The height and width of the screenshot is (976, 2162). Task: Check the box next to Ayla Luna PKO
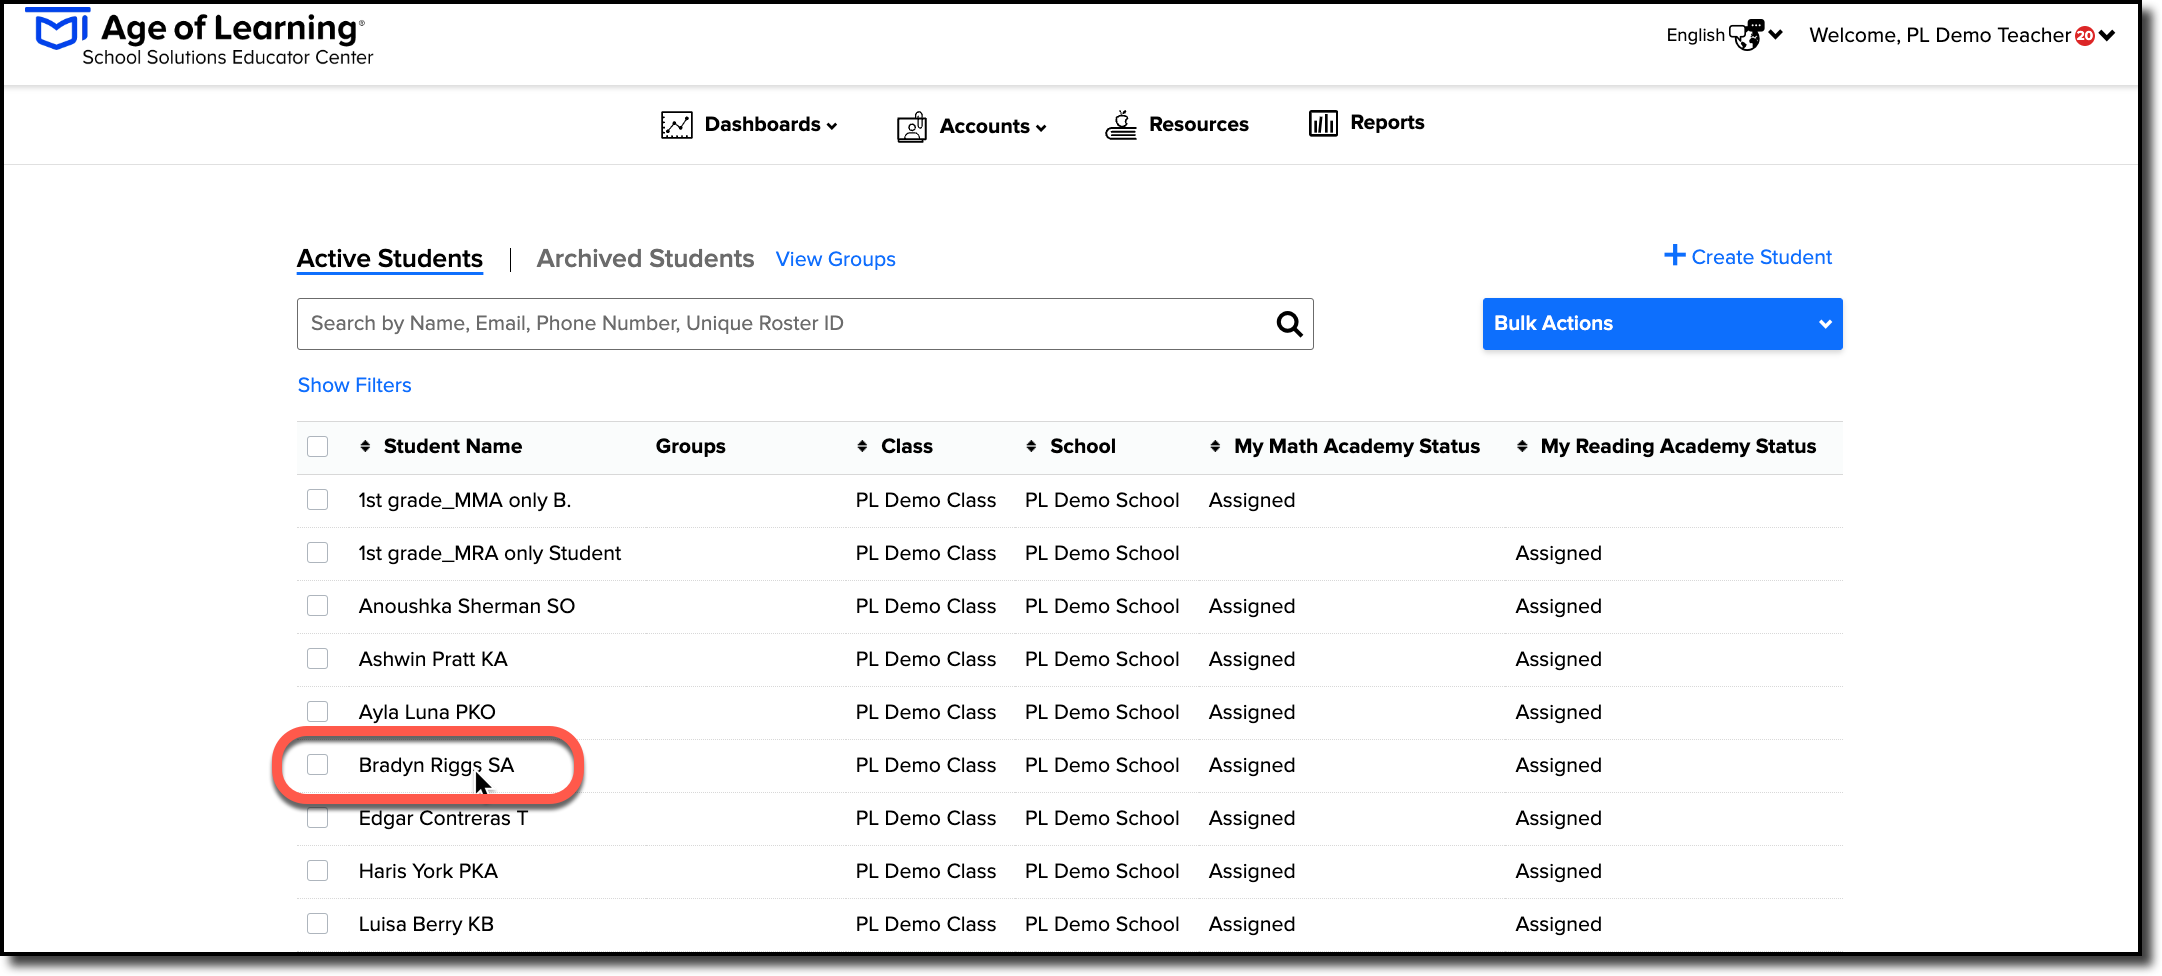[318, 711]
